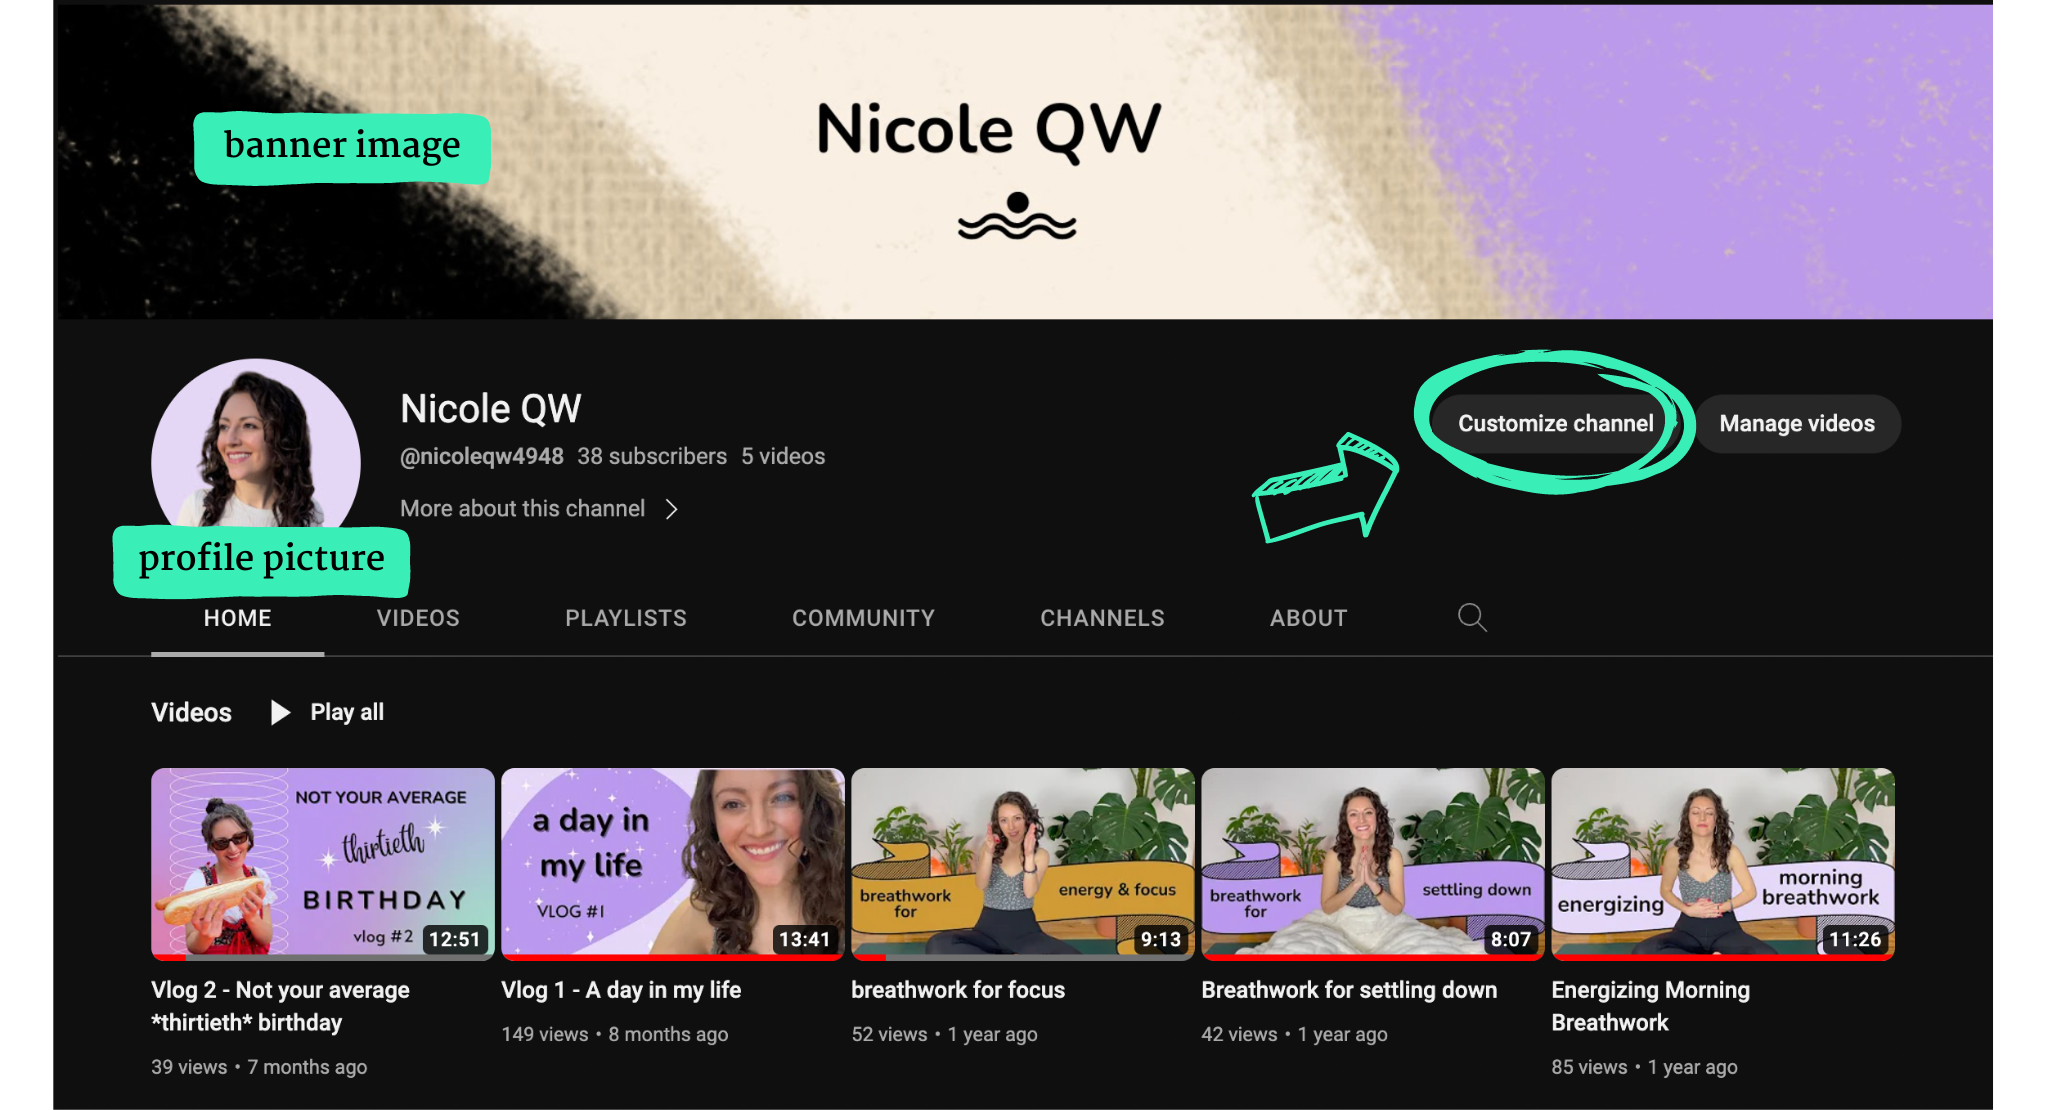Click the Breathwork for settling down title link

coord(1348,990)
